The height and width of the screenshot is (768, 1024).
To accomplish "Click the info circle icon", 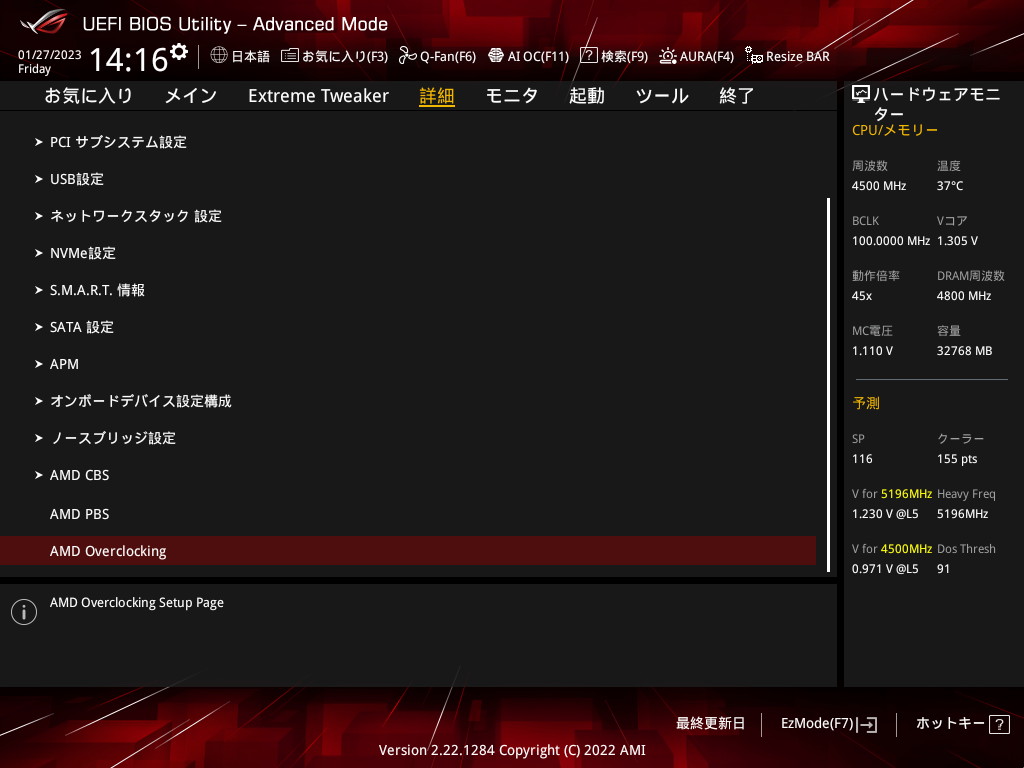I will (24, 612).
